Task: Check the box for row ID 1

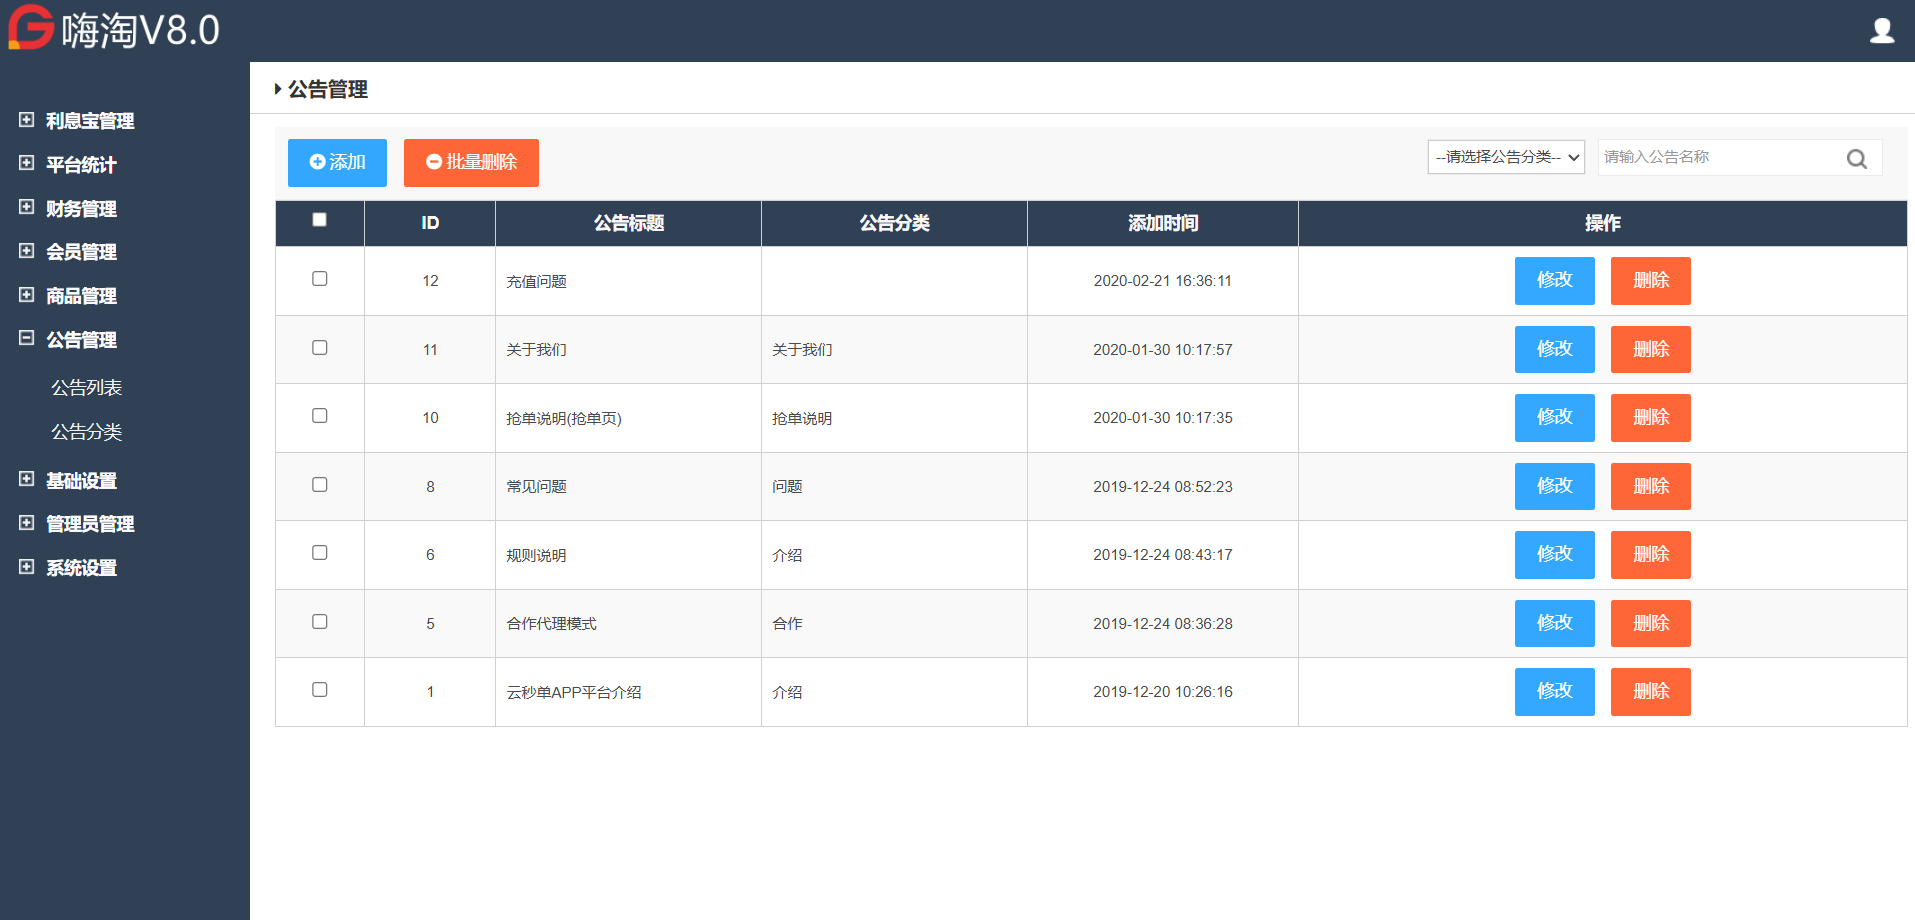Action: click(320, 690)
